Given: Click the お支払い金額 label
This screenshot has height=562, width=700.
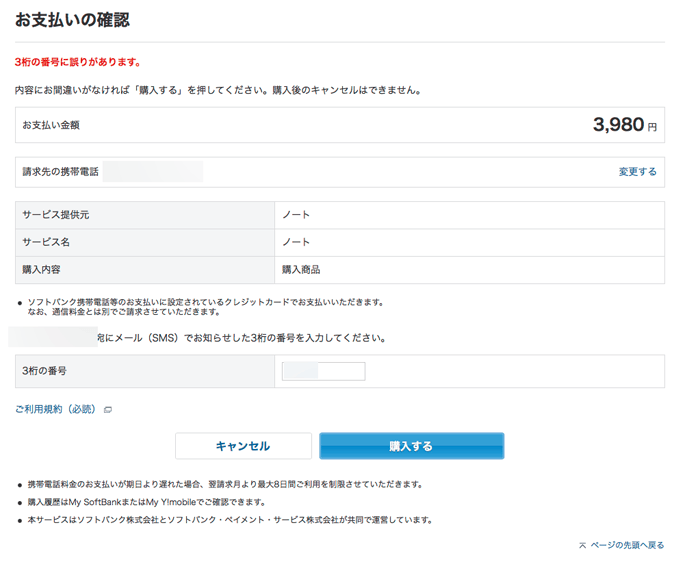Looking at the screenshot, I should [51, 126].
